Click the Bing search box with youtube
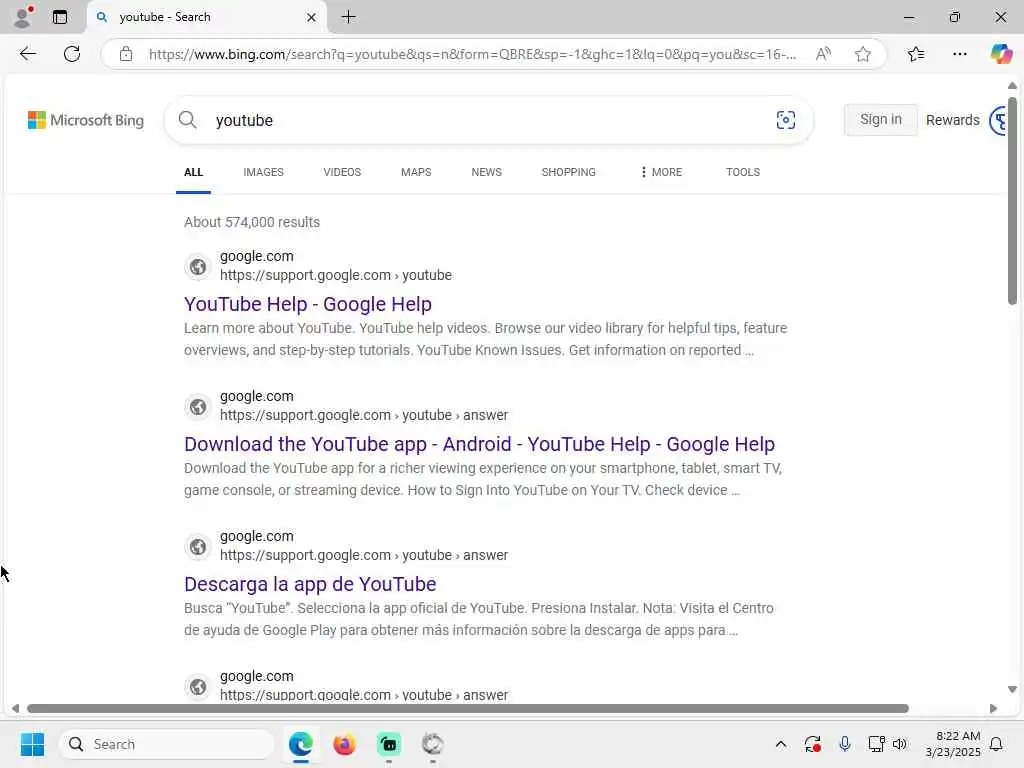Screen dimensions: 1024x768 [490, 120]
